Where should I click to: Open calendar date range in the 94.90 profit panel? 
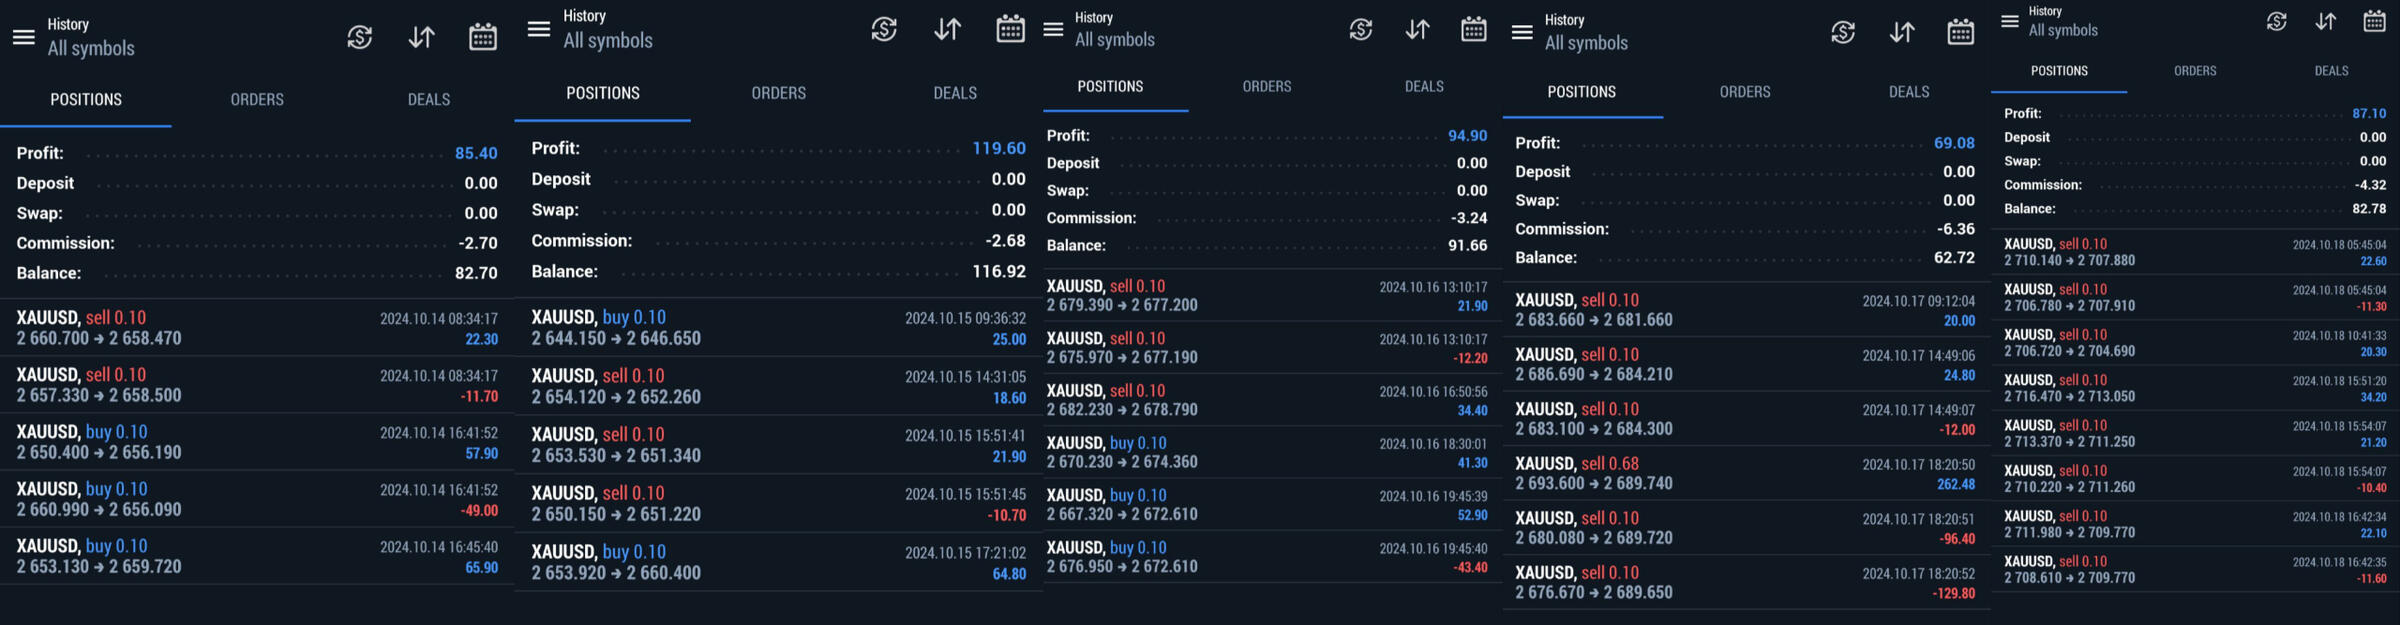[1473, 29]
